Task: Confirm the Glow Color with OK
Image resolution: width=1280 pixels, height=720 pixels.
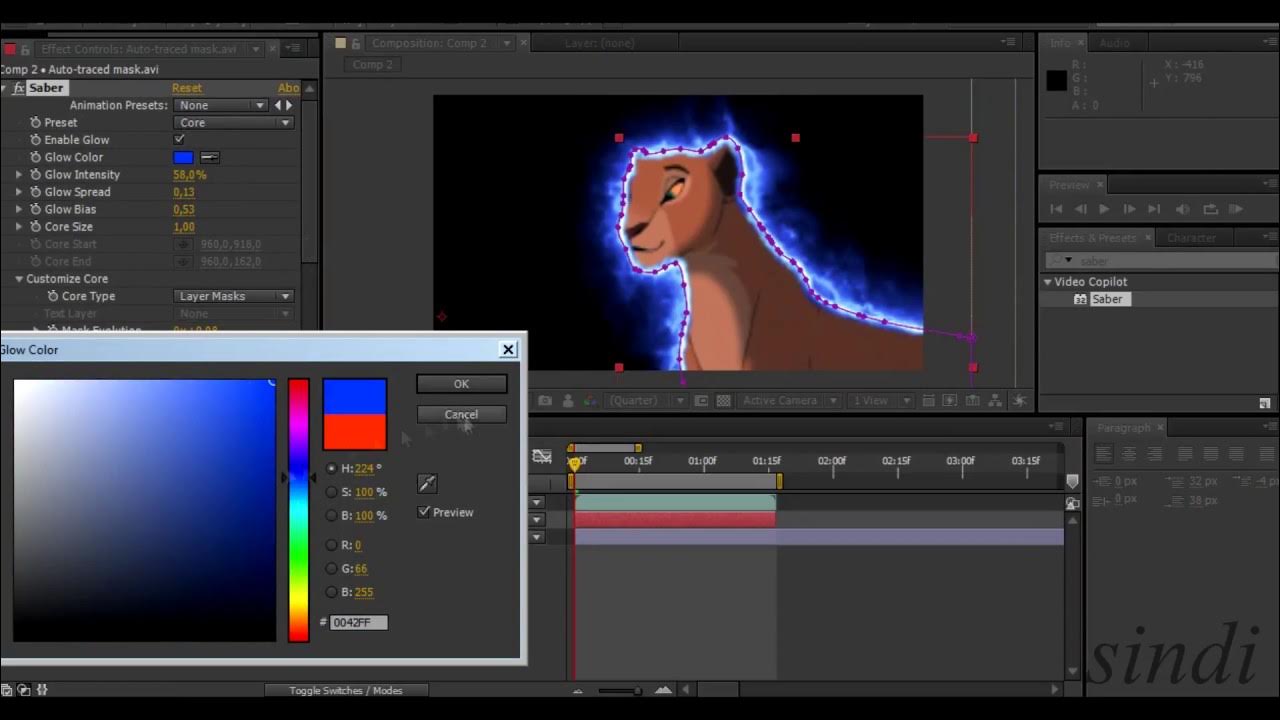Action: coord(461,384)
